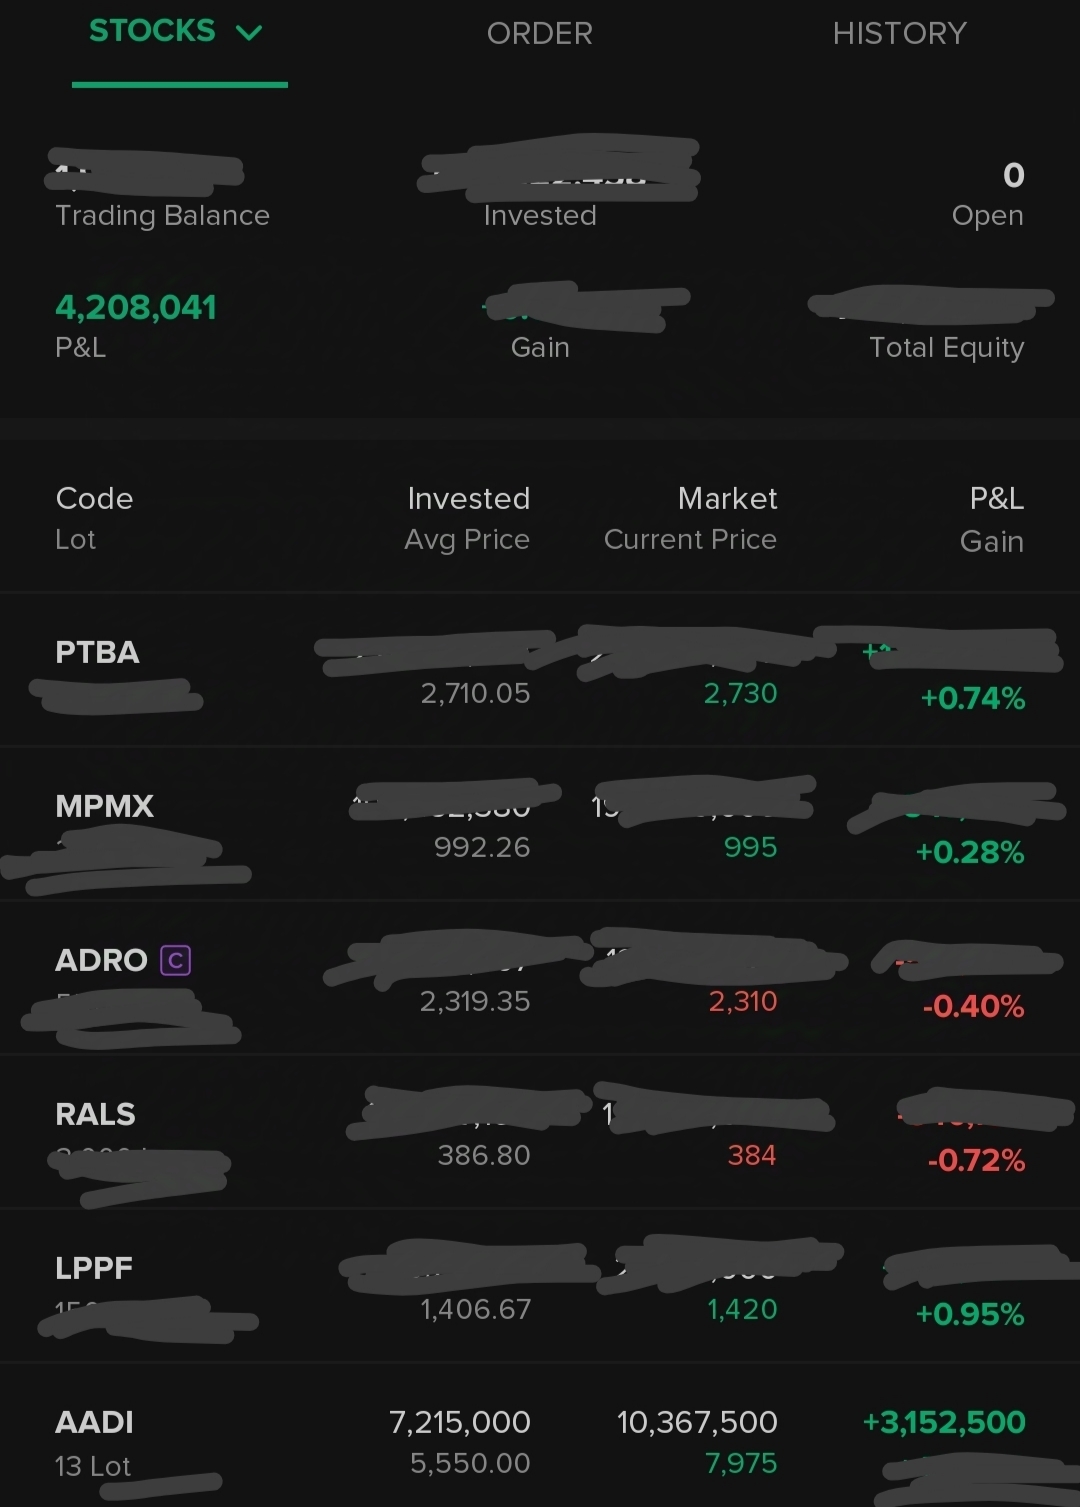
Task: Expand the STOCKS dropdown chevron
Action: click(248, 33)
